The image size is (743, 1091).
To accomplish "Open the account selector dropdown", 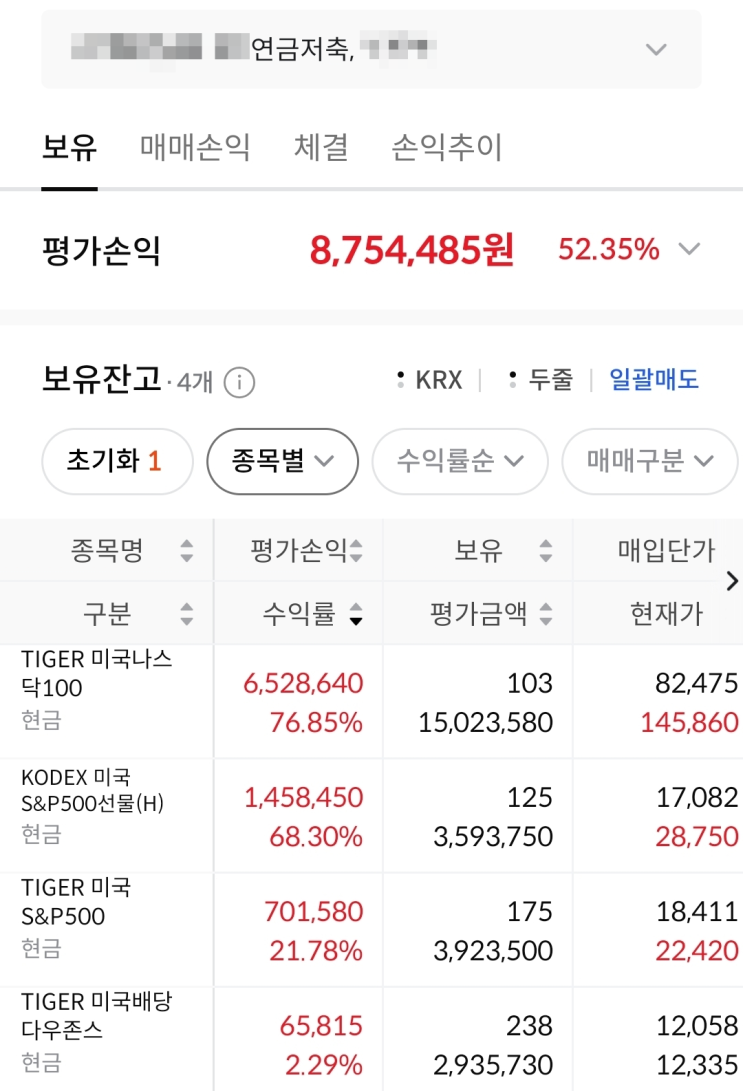I will 655,49.
